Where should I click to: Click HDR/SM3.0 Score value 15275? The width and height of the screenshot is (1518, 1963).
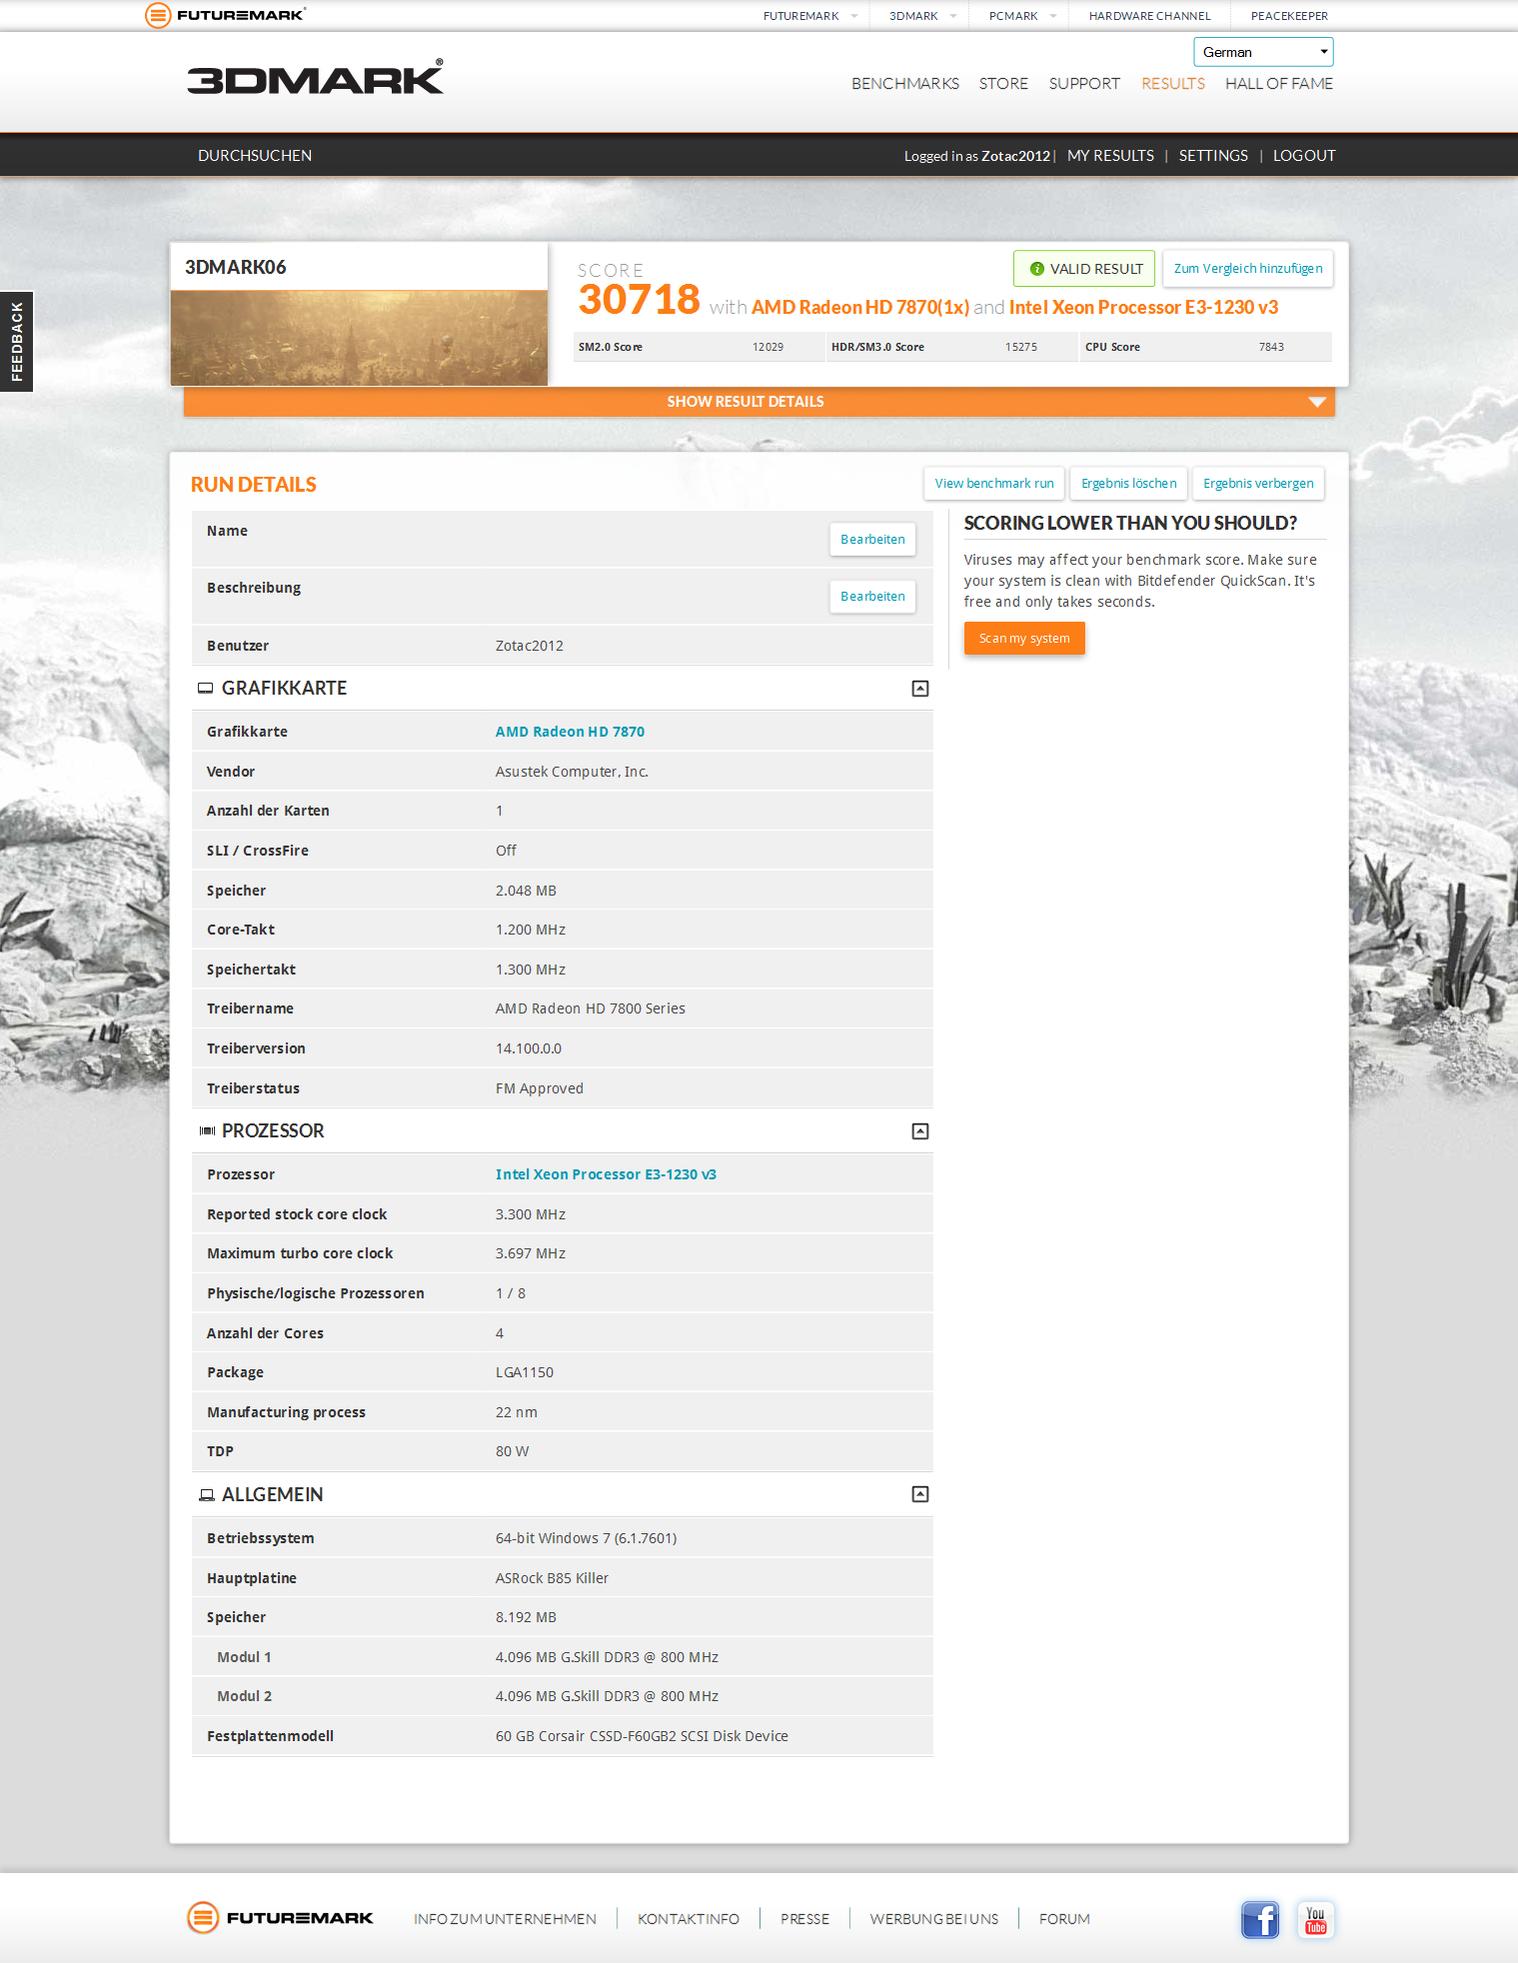(x=1021, y=347)
